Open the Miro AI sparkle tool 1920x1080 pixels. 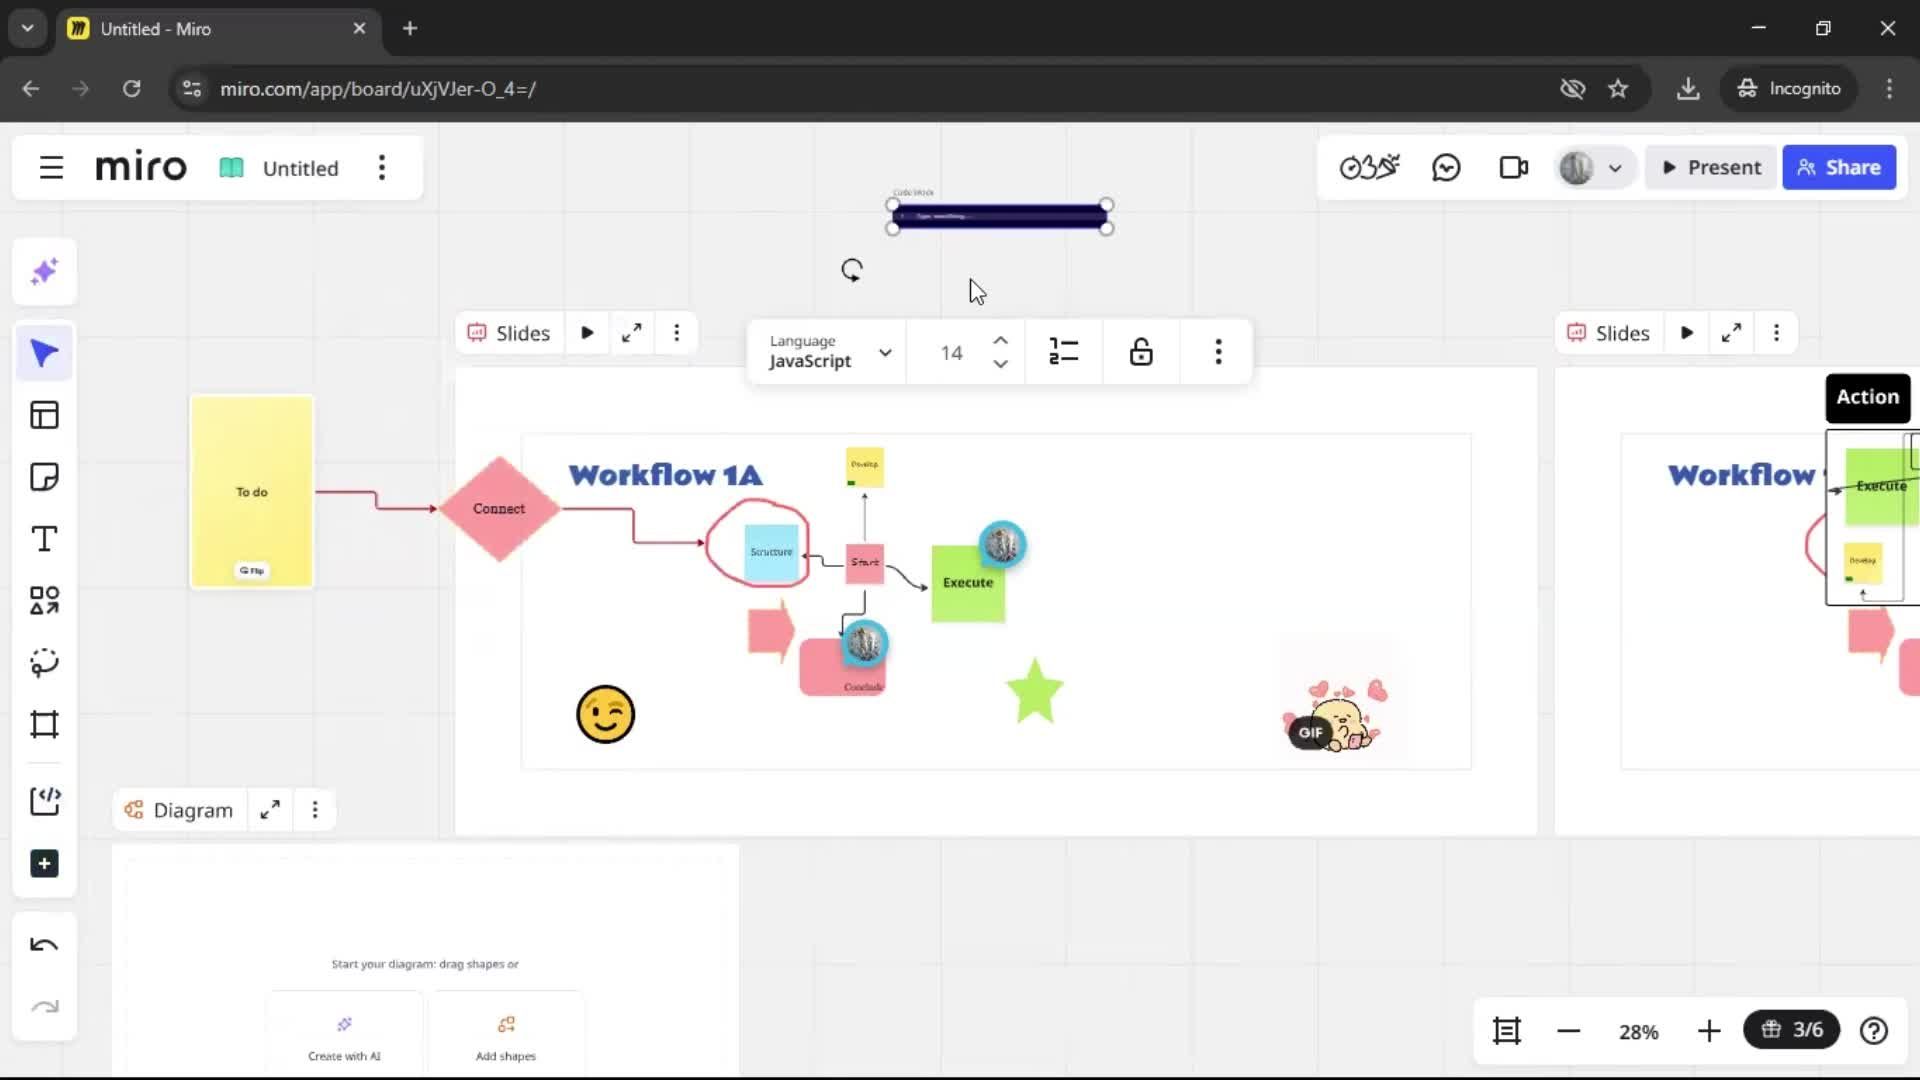click(x=44, y=272)
